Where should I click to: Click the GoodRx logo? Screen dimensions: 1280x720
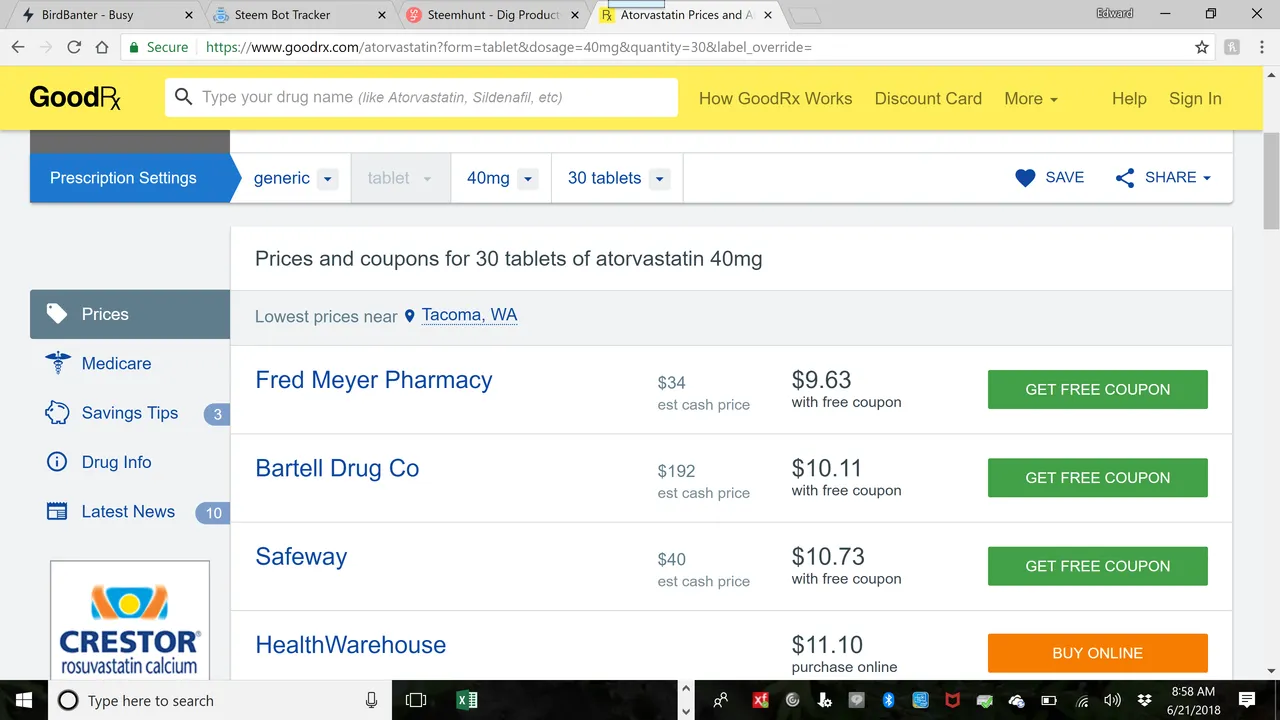click(75, 98)
